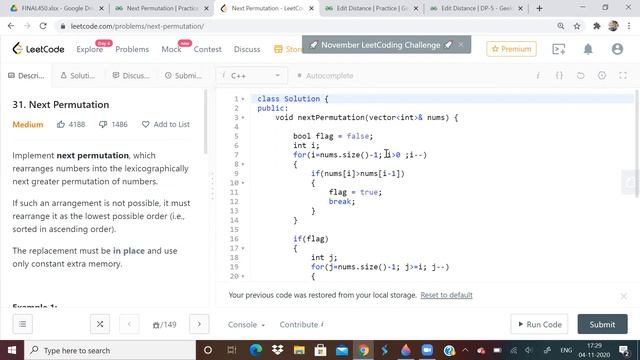
Task: Collapse code fold at line 20
Action: tap(243, 276)
